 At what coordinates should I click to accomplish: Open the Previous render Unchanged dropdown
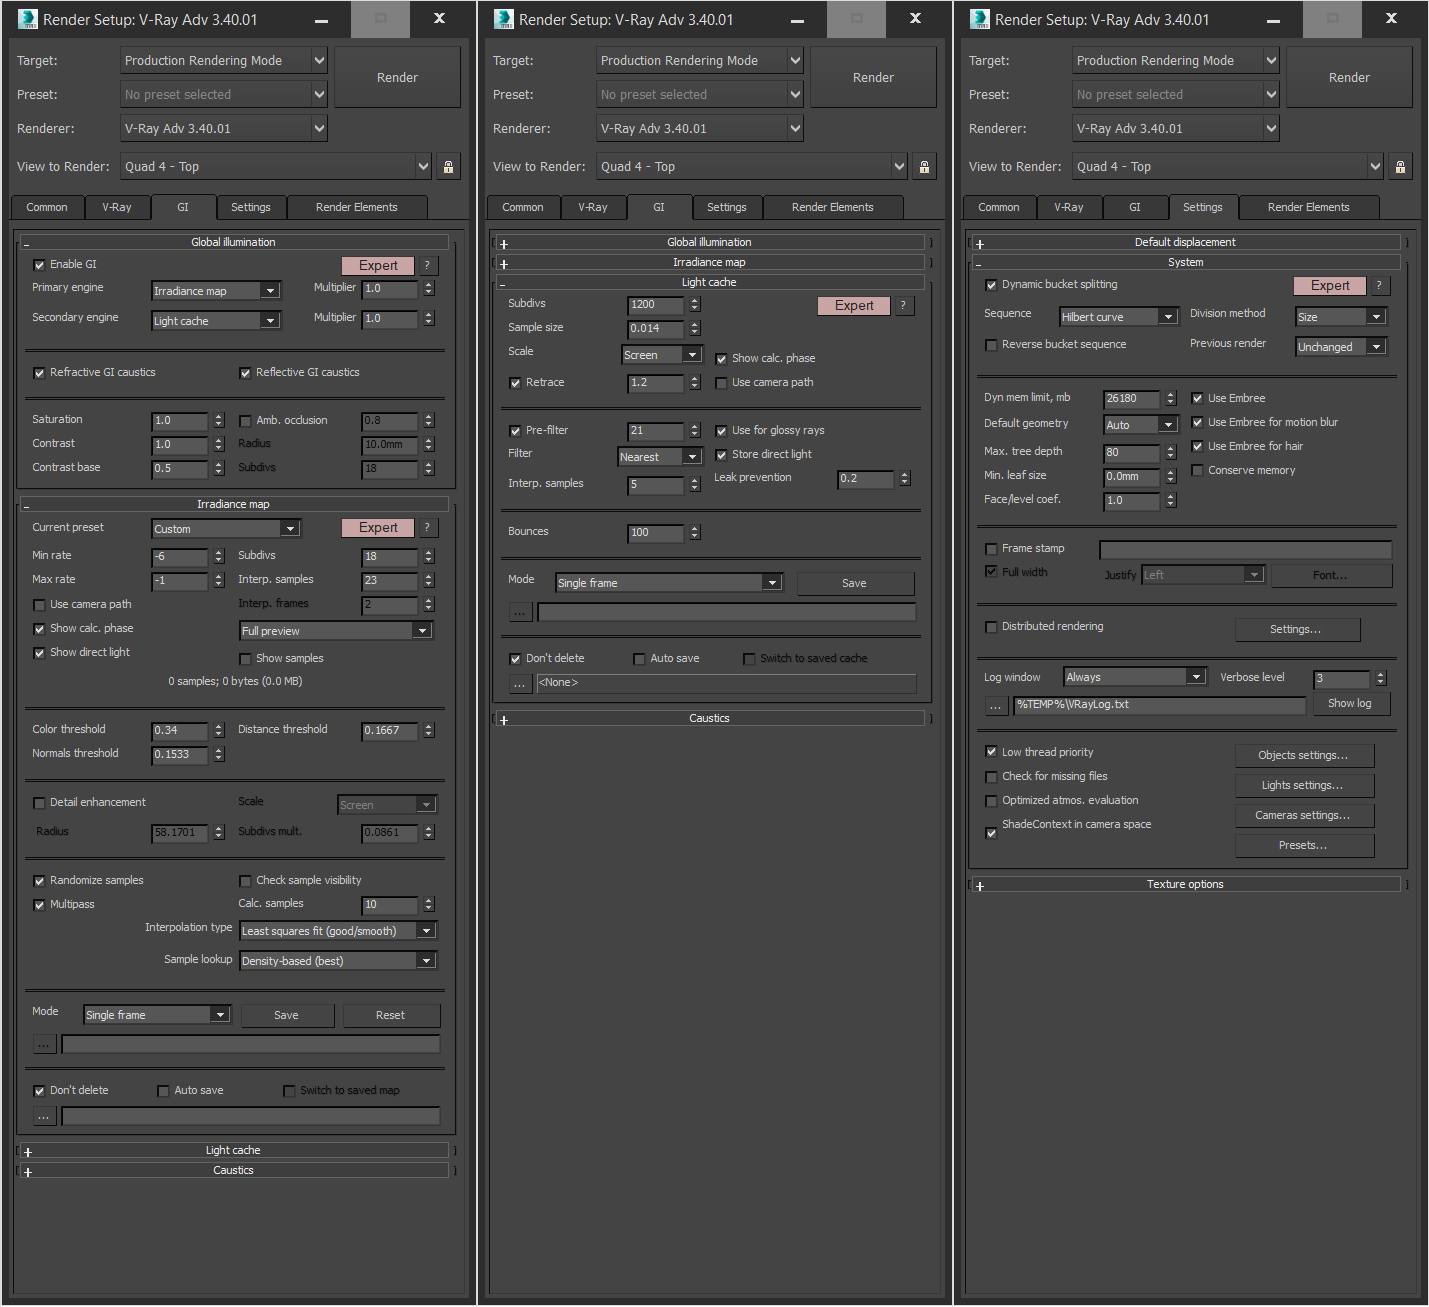coord(1341,346)
